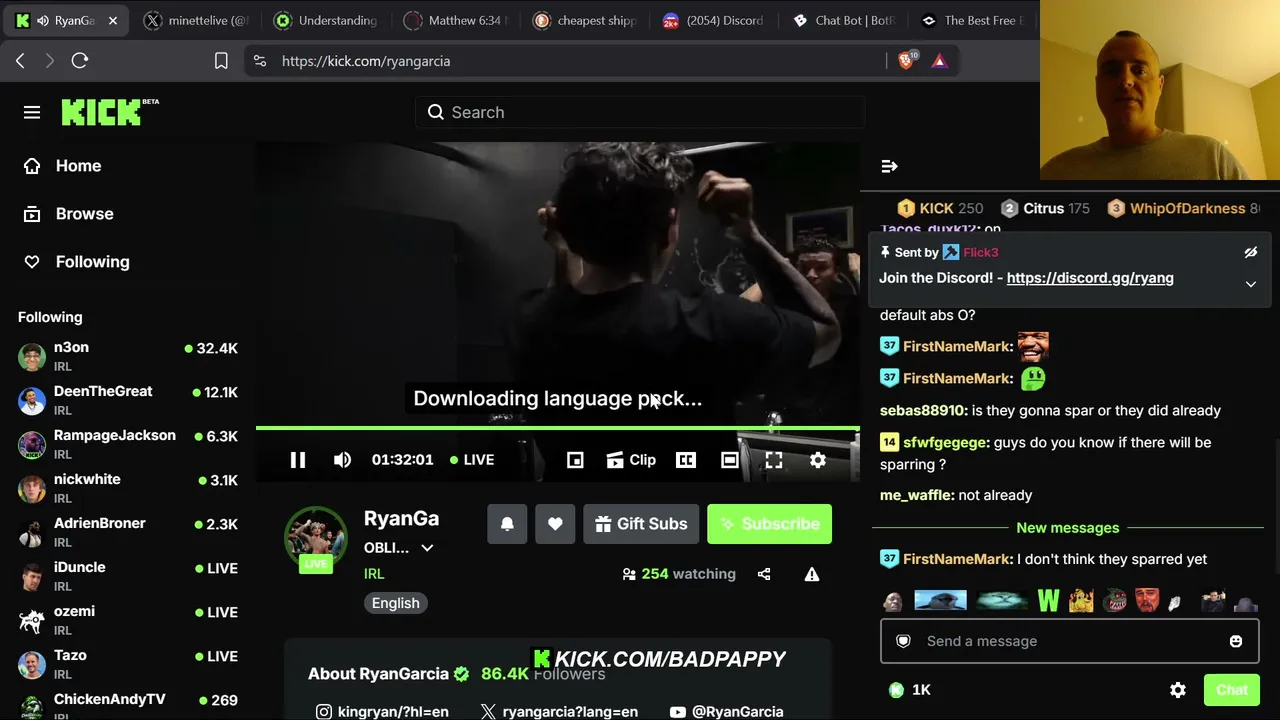
Task: Click the site settings icon in address bar
Action: tap(260, 61)
